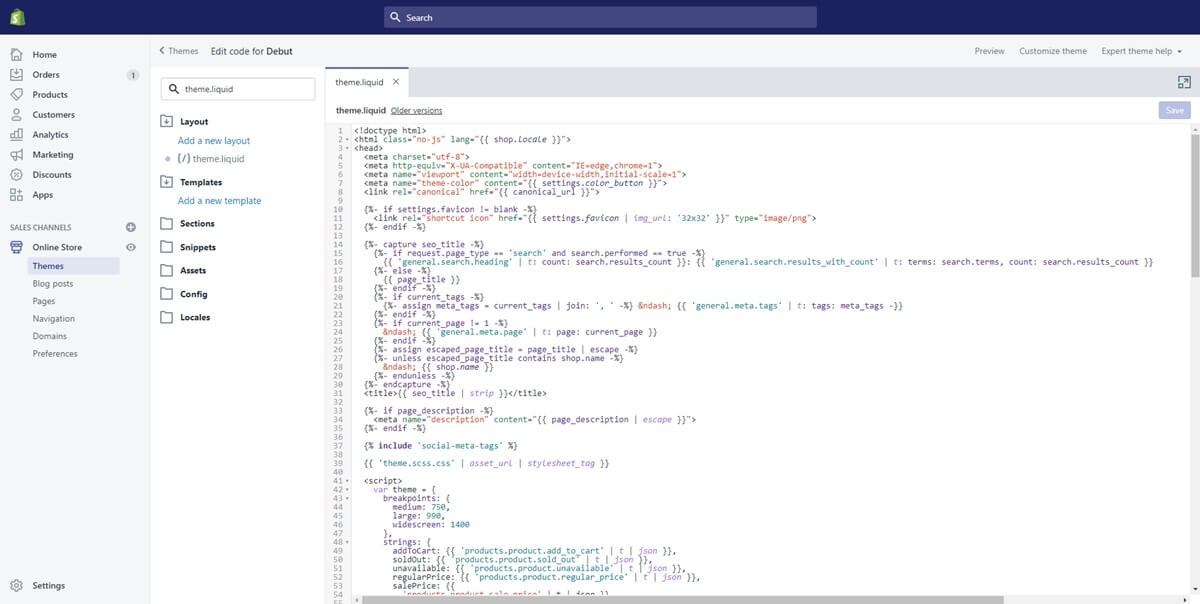Open the Orders icon in sidebar
This screenshot has width=1200, height=604.
click(16, 74)
